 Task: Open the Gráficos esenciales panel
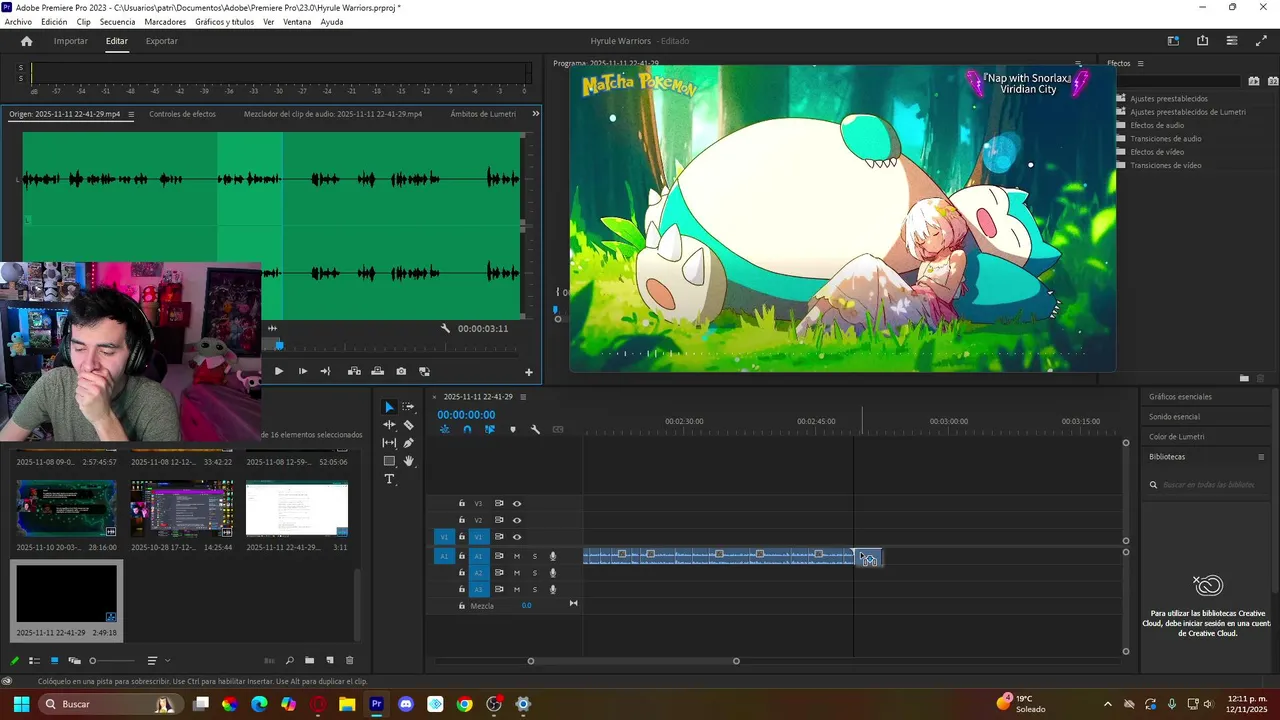[x=1180, y=397]
